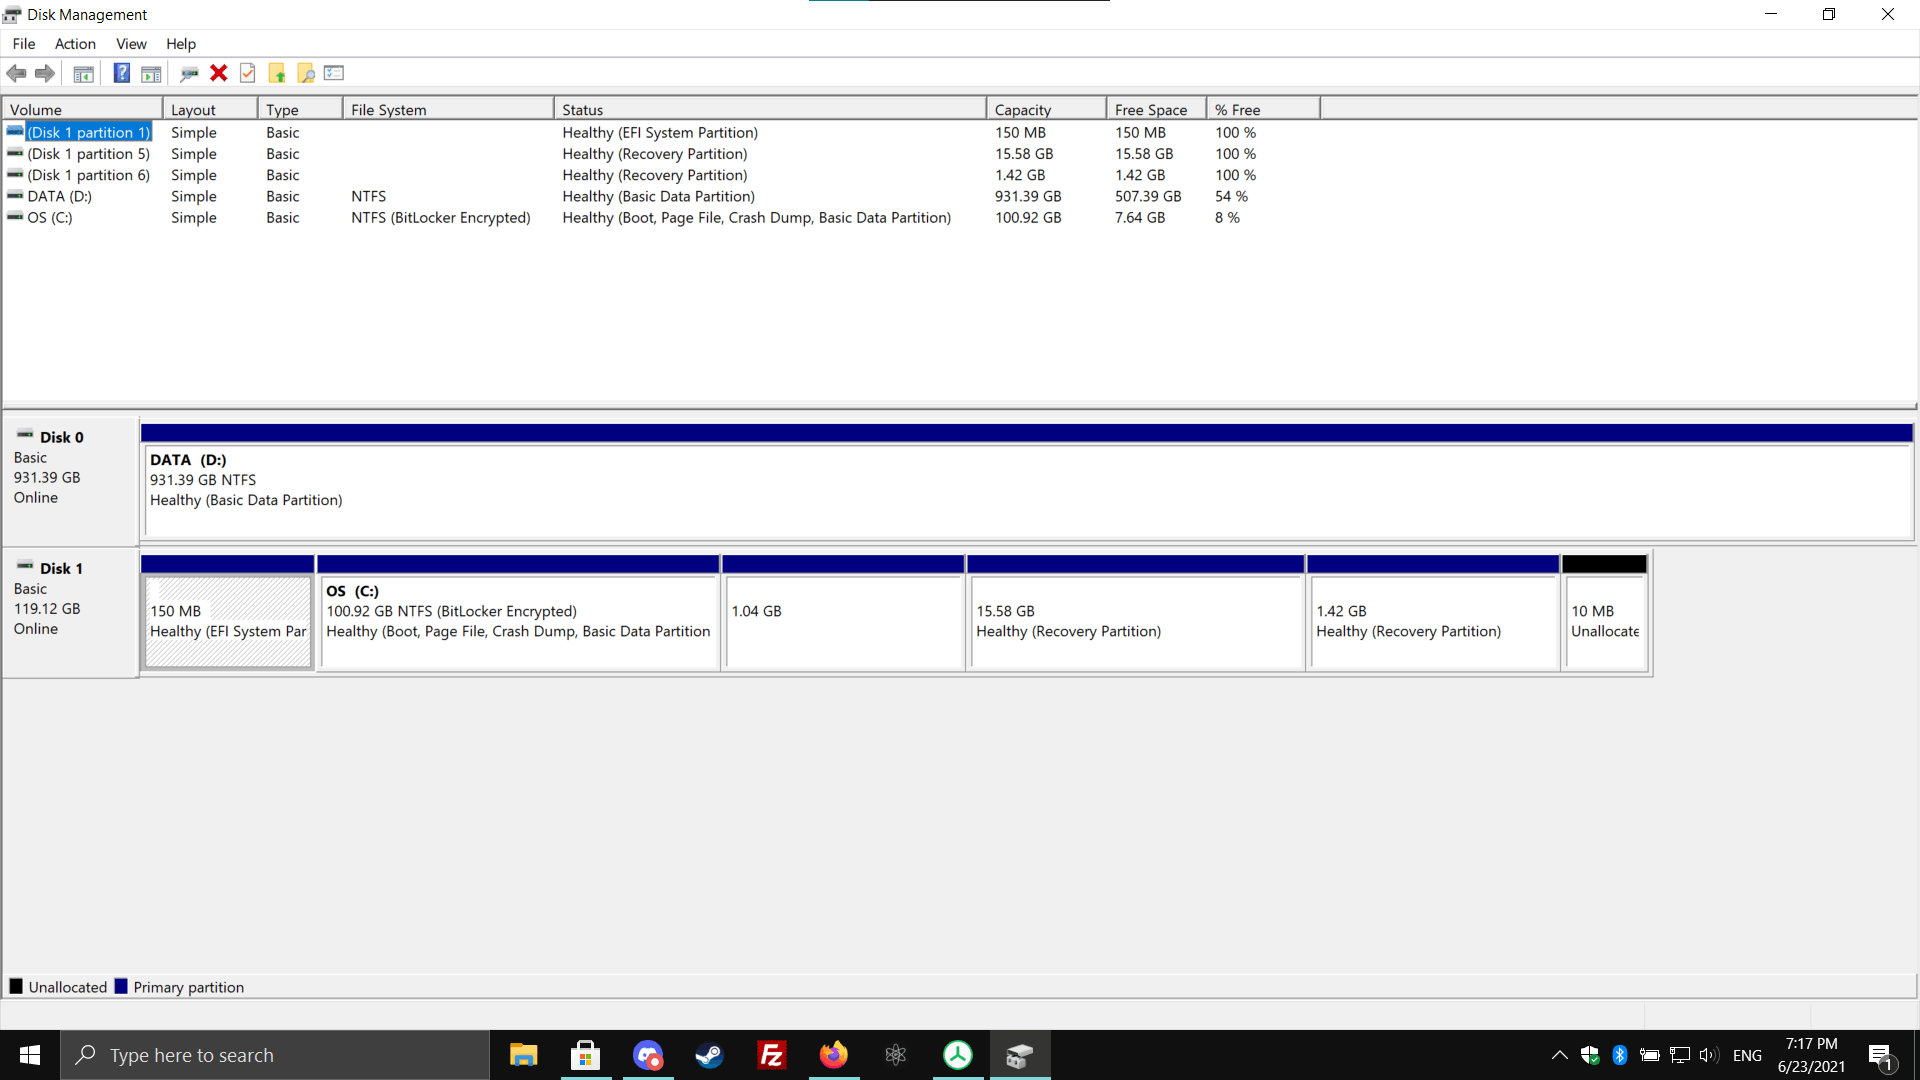This screenshot has height=1080, width=1920.
Task: Sort by the % Free column header
Action: point(1264,109)
